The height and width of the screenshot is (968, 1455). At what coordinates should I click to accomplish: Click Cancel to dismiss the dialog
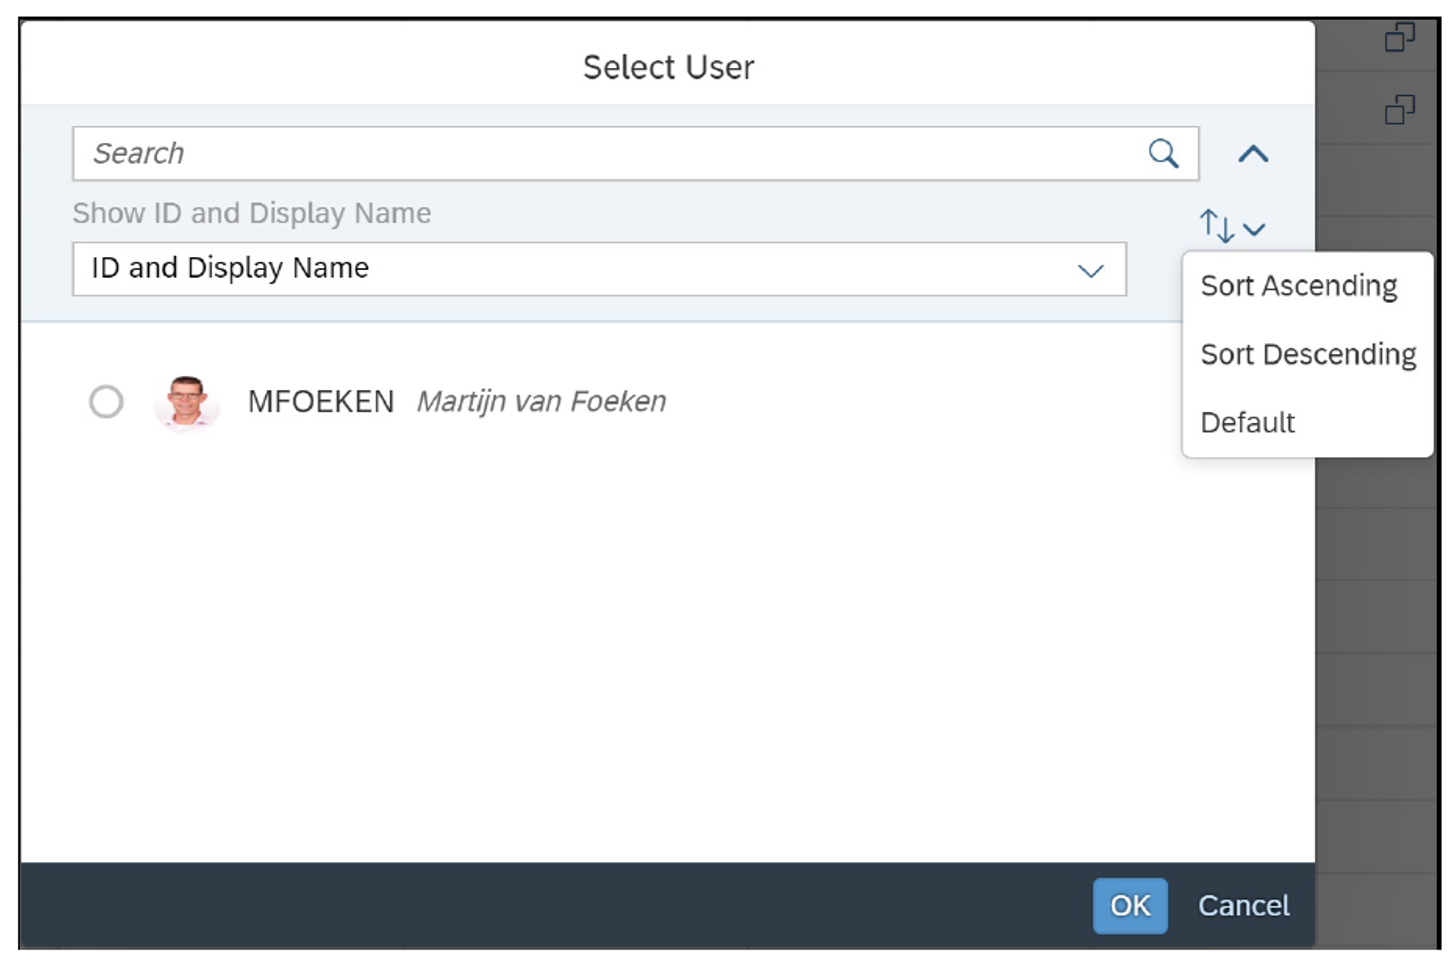pos(1243,905)
